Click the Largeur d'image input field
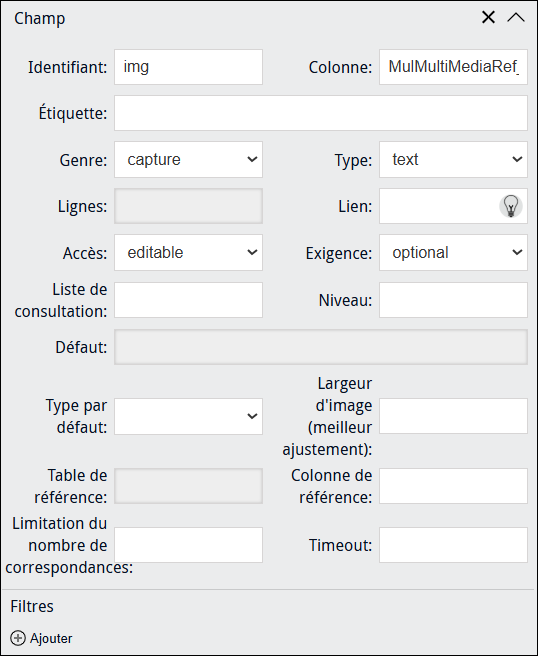538x656 pixels. 453,416
